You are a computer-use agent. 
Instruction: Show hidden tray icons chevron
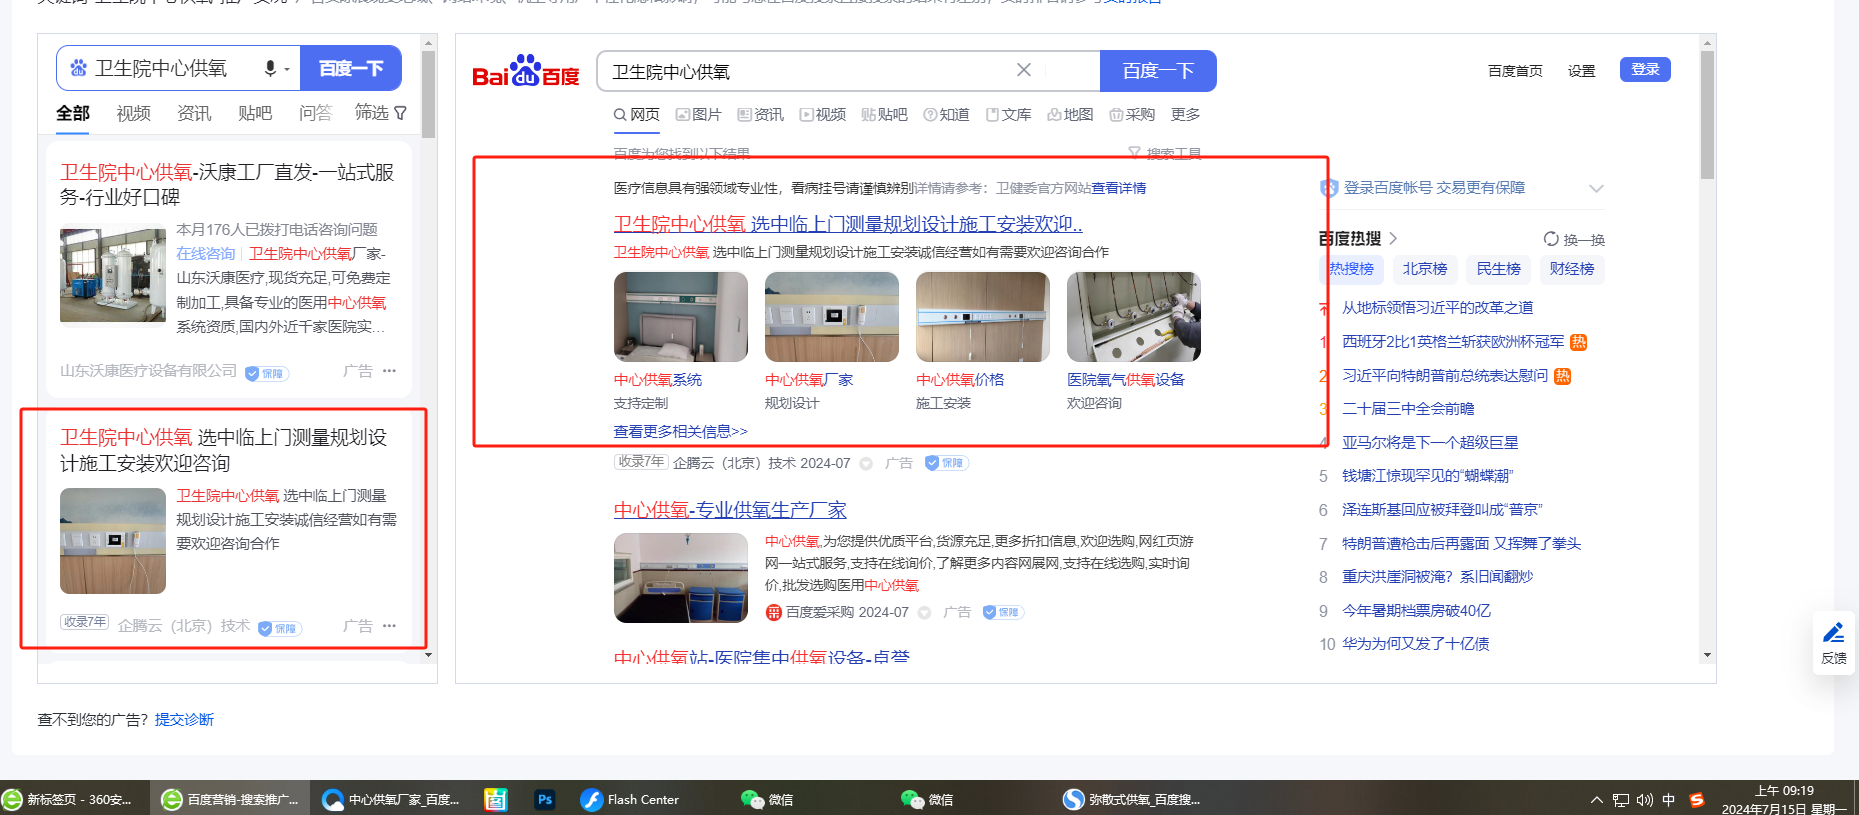[x=1597, y=800]
